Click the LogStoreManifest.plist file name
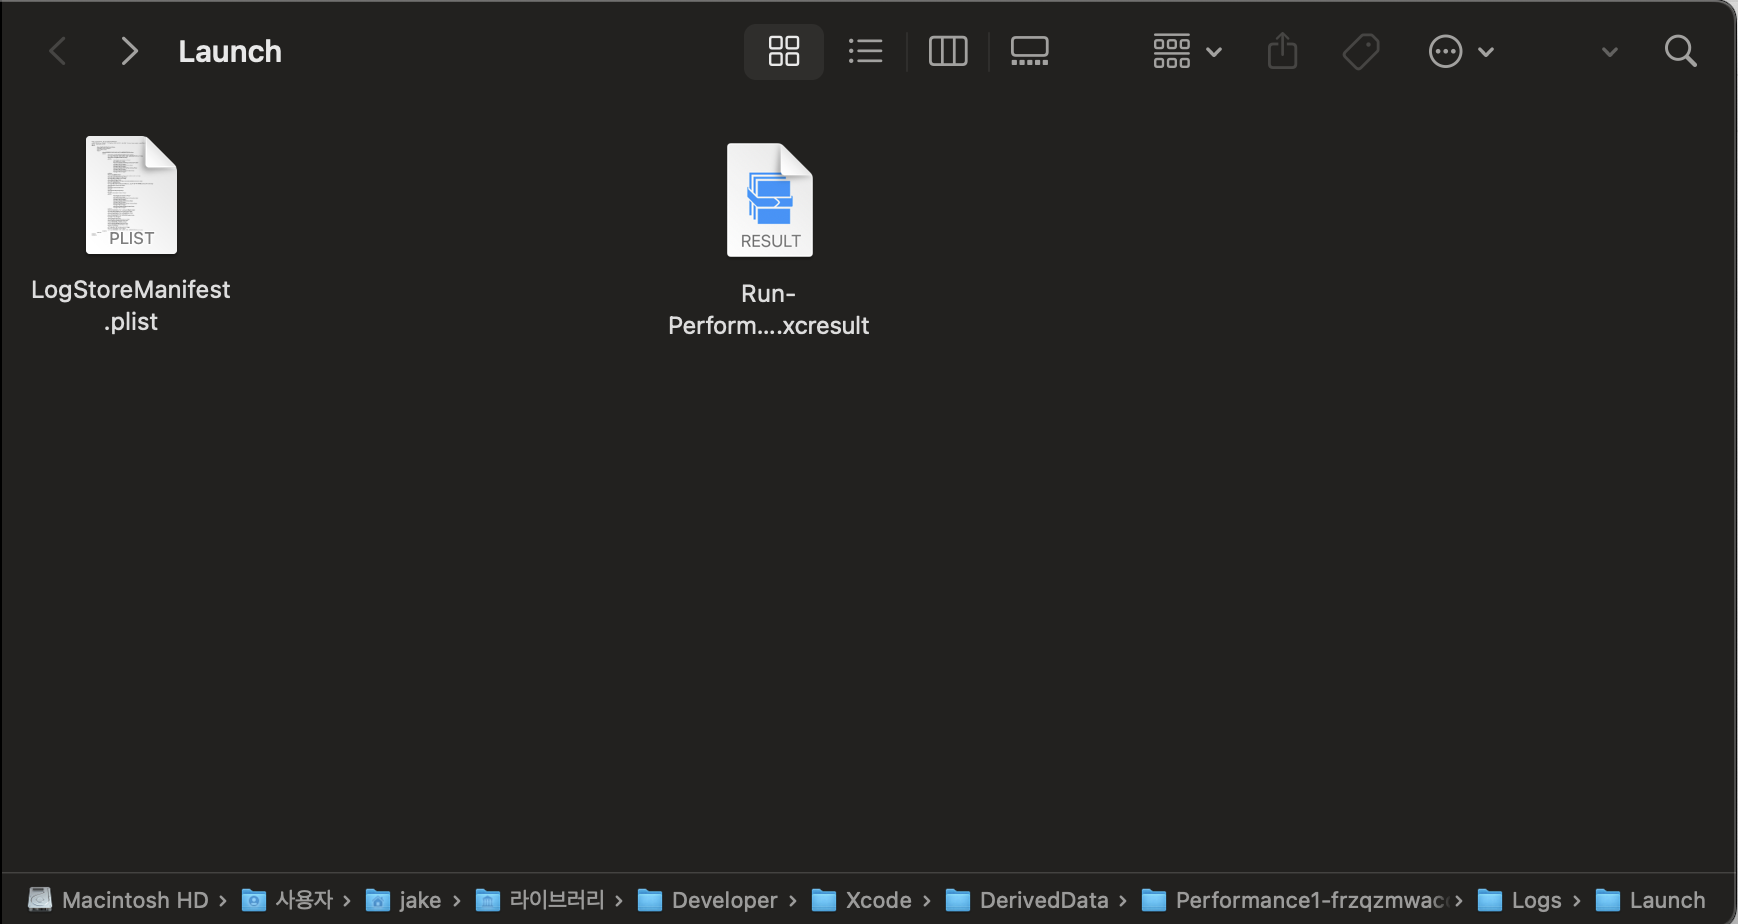The image size is (1738, 924). 131,305
